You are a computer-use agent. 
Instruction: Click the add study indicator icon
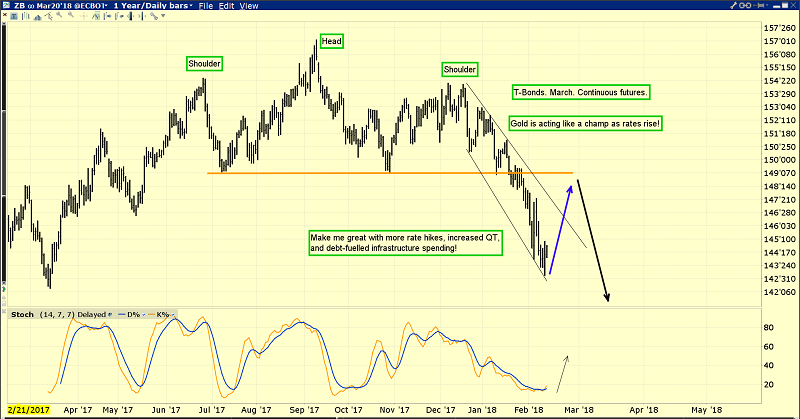[96, 16]
